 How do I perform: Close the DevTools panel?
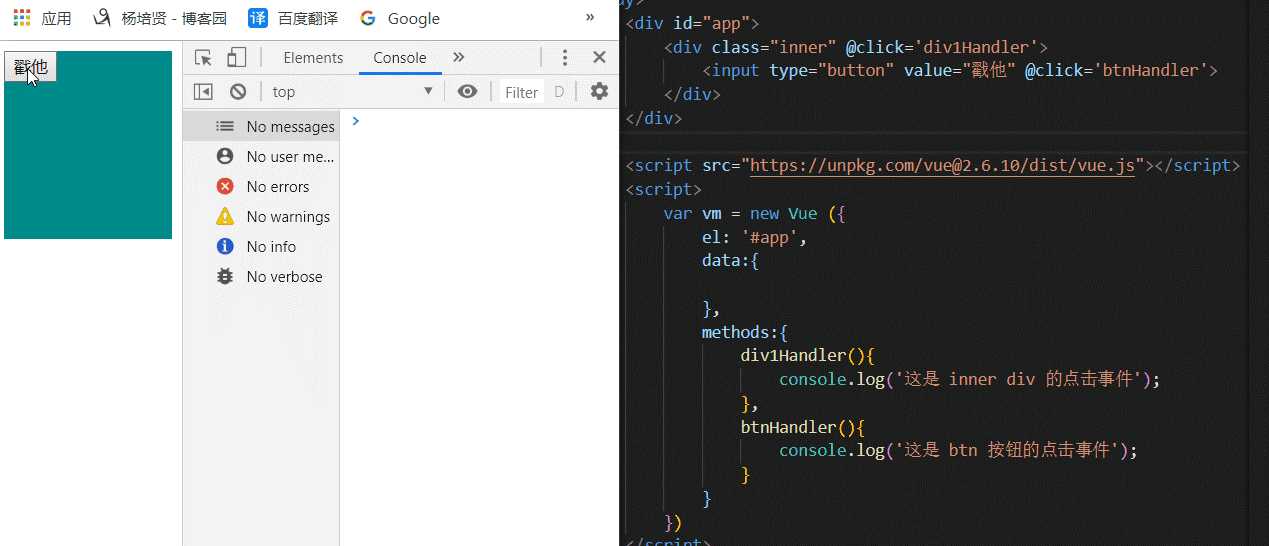coord(599,57)
